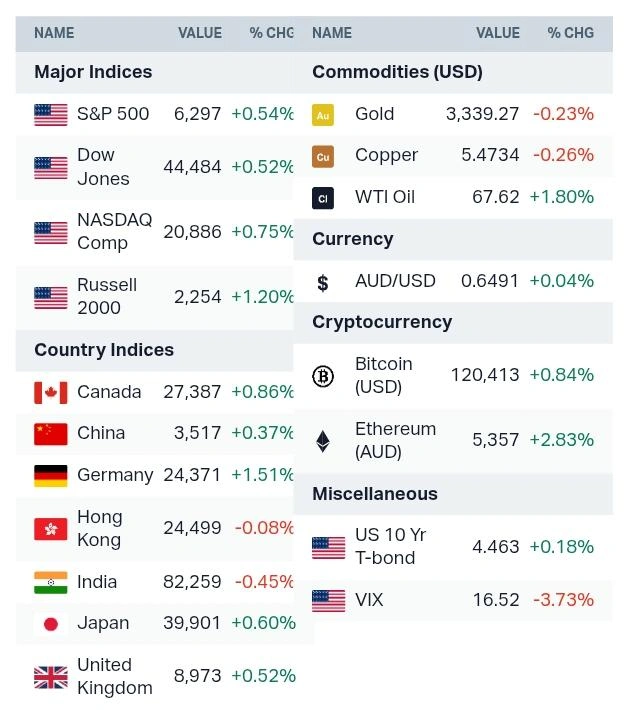Open the NASDAQ Comp index link
Image resolution: width=633 pixels, height=710 pixels.
(x=114, y=231)
